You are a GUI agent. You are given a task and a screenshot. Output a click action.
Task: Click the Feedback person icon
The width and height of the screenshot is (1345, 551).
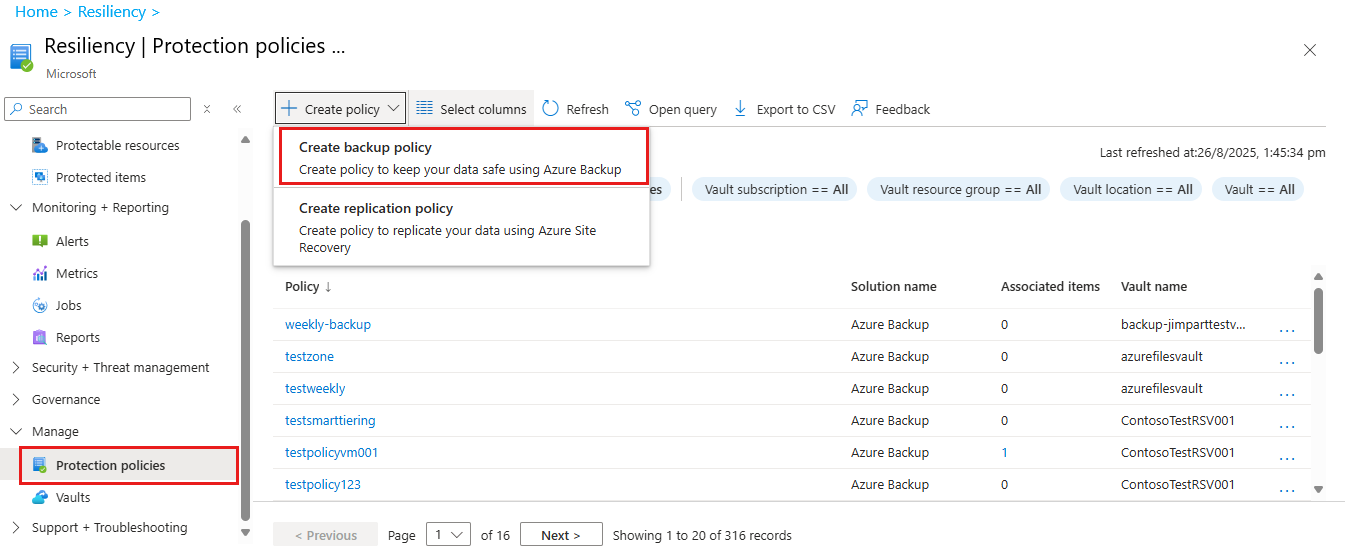click(x=859, y=108)
